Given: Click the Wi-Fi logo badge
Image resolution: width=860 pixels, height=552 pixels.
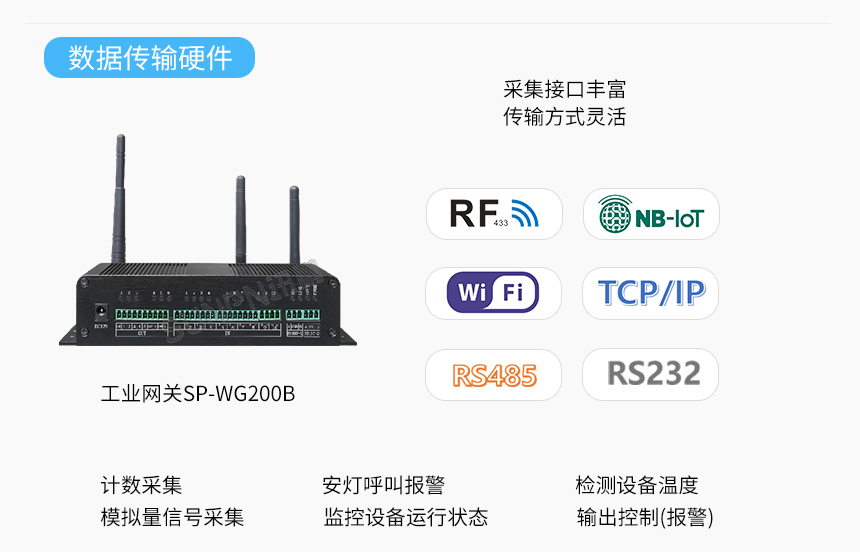Looking at the screenshot, I should pyautogui.click(x=494, y=293).
